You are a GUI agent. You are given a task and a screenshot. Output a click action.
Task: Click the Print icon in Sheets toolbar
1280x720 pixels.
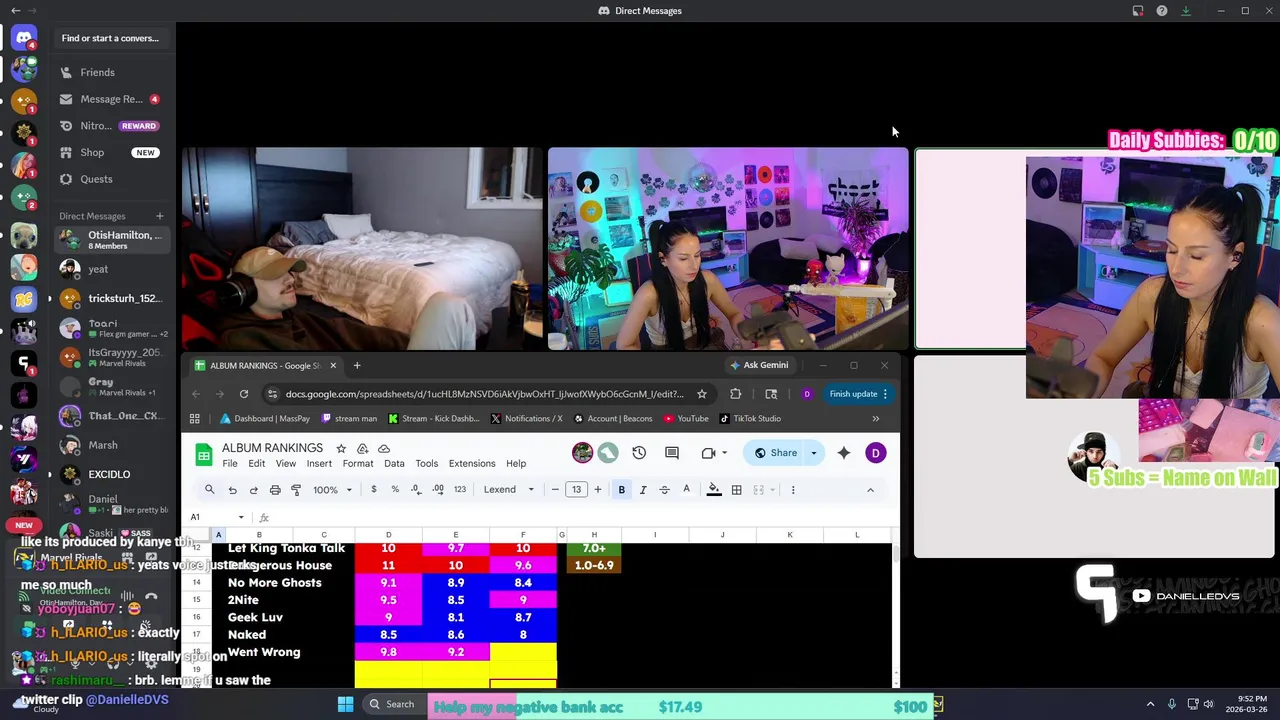click(275, 490)
